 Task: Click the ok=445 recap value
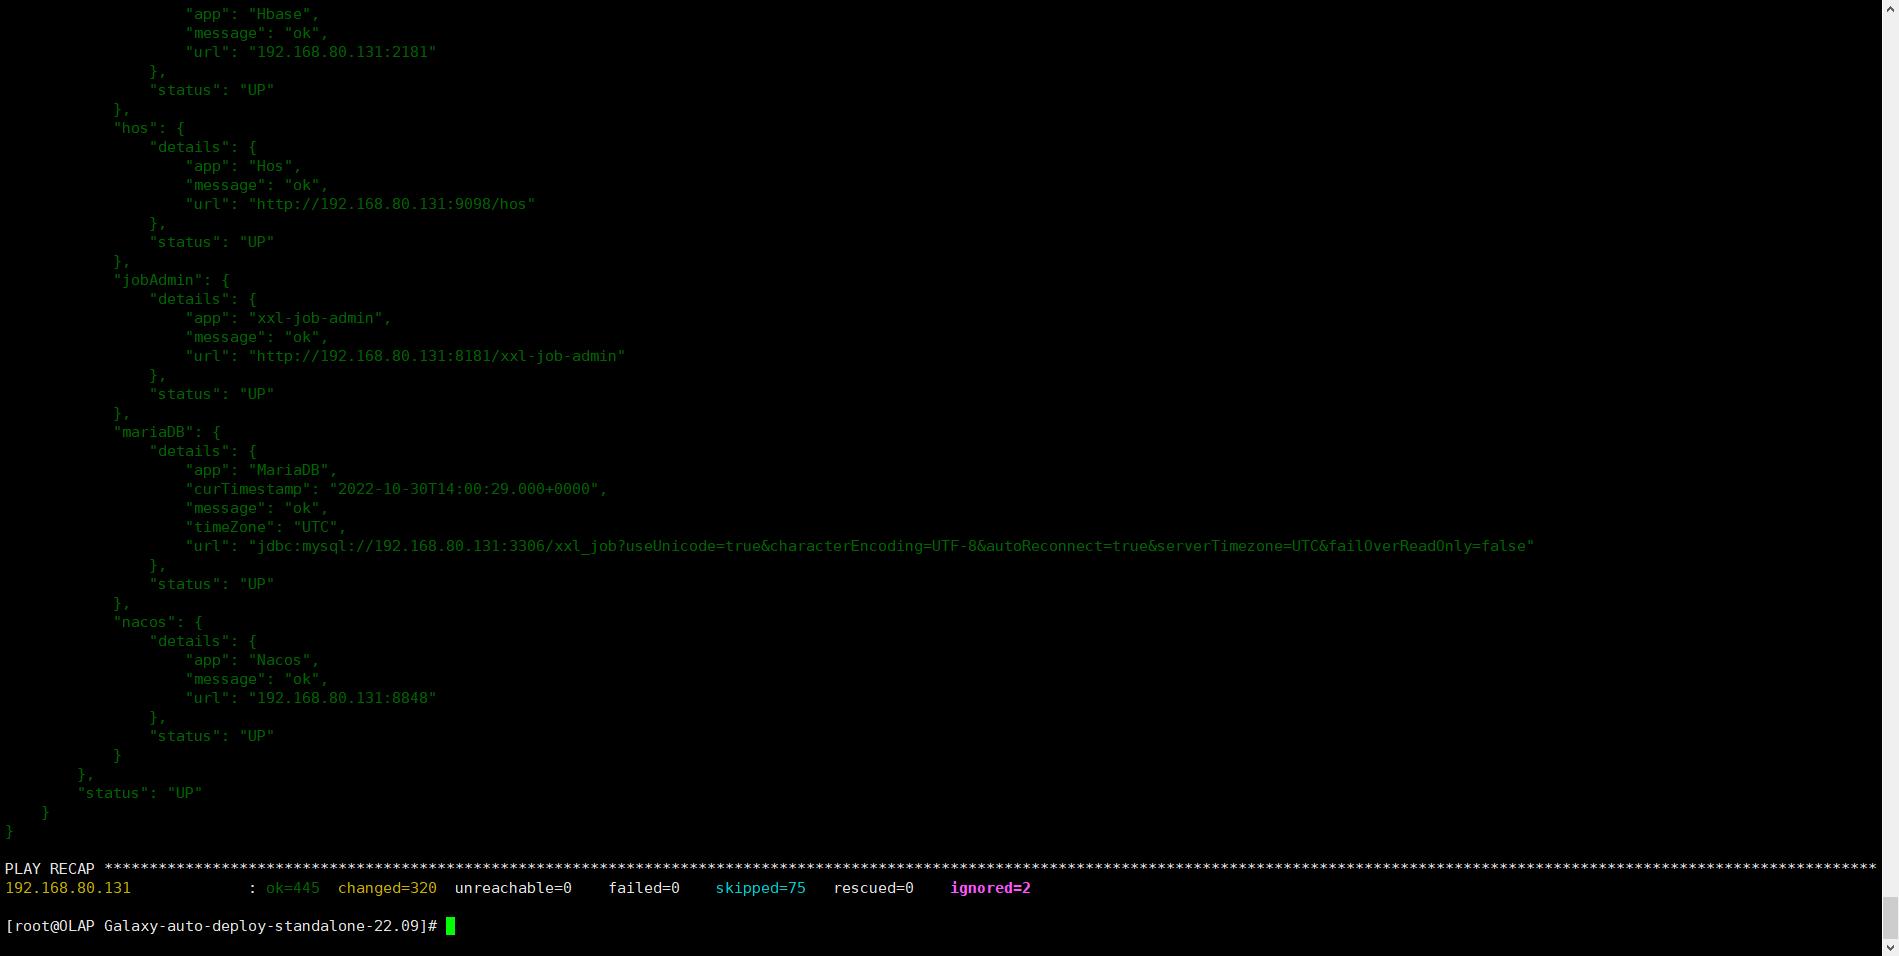point(292,888)
